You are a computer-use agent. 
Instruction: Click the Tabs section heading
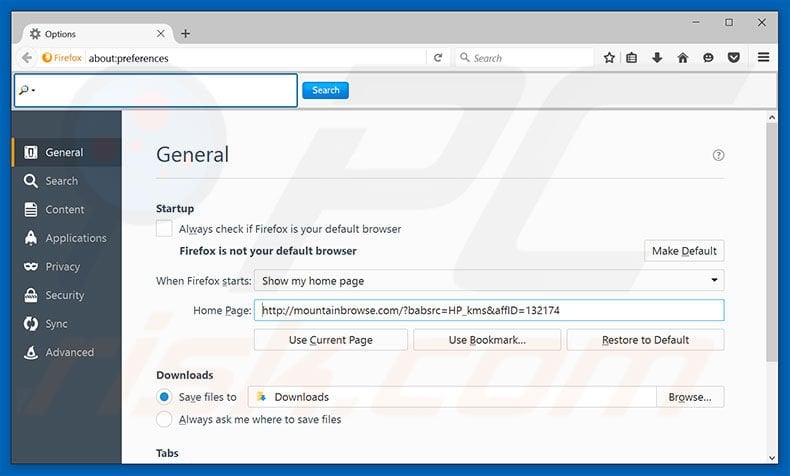coord(167,453)
